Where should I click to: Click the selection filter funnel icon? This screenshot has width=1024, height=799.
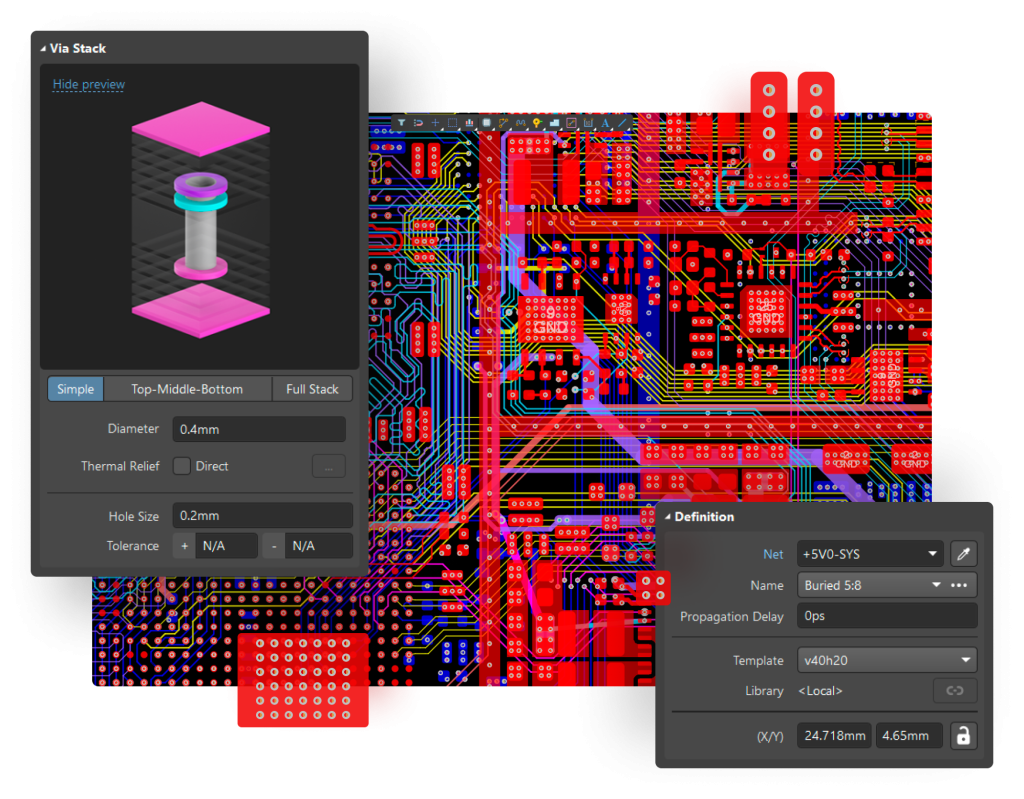pos(401,123)
